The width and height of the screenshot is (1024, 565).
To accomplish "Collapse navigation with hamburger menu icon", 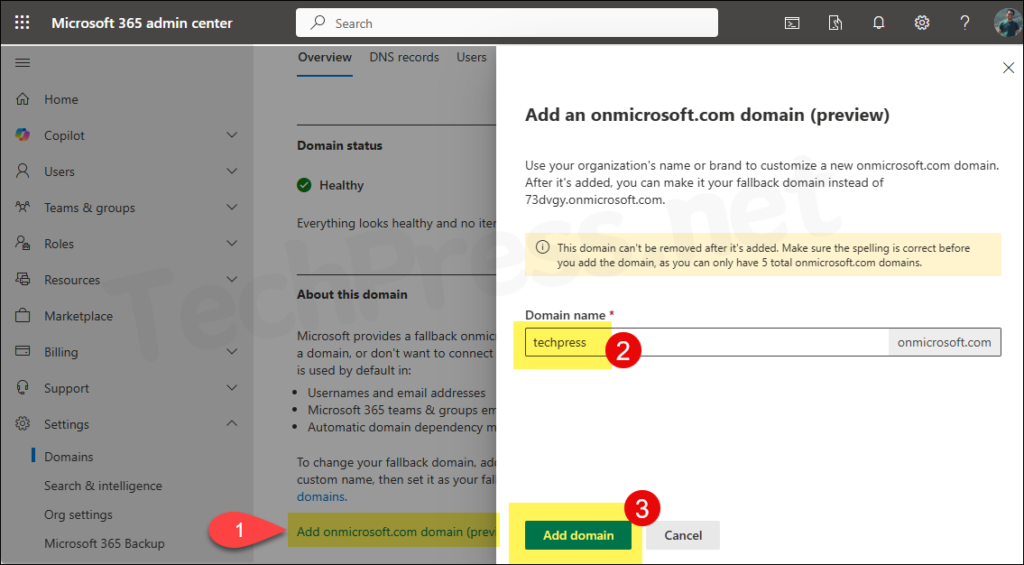I will point(23,63).
